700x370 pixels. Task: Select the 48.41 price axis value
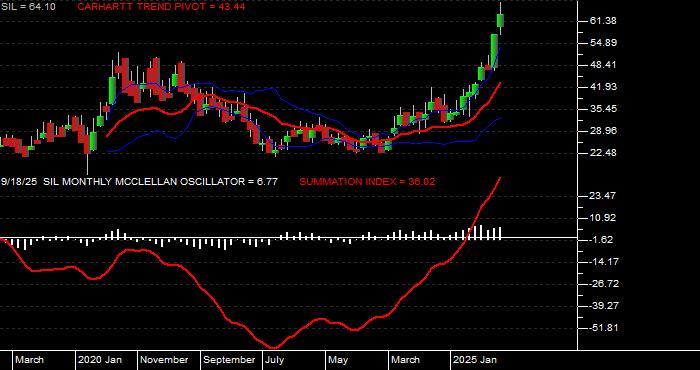(603, 65)
